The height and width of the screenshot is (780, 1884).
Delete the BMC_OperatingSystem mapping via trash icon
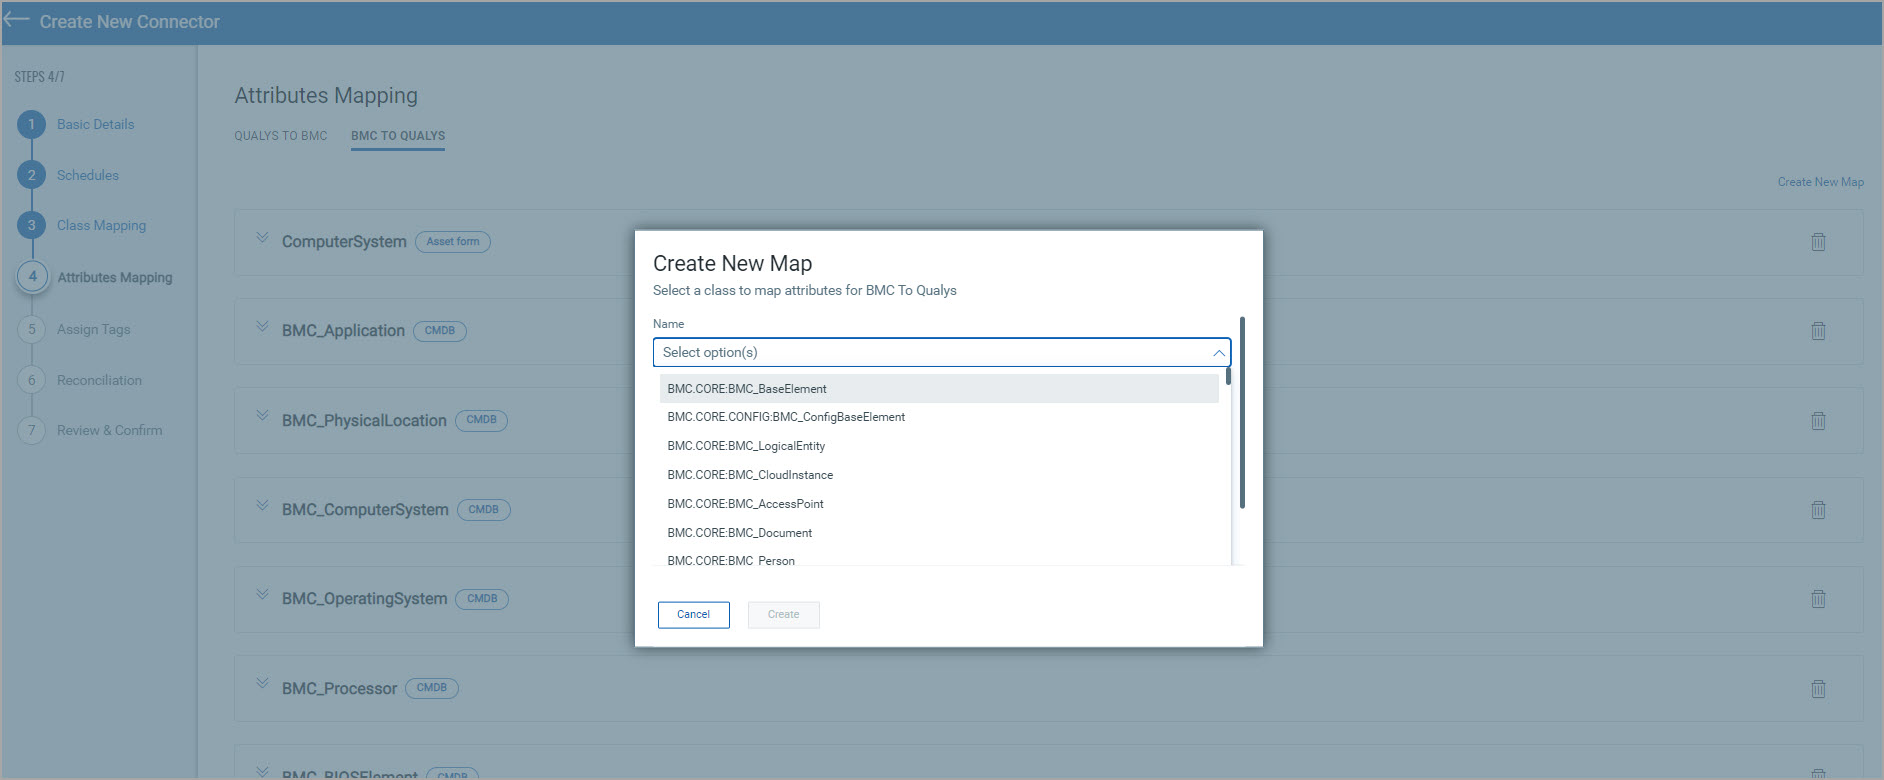1818,599
